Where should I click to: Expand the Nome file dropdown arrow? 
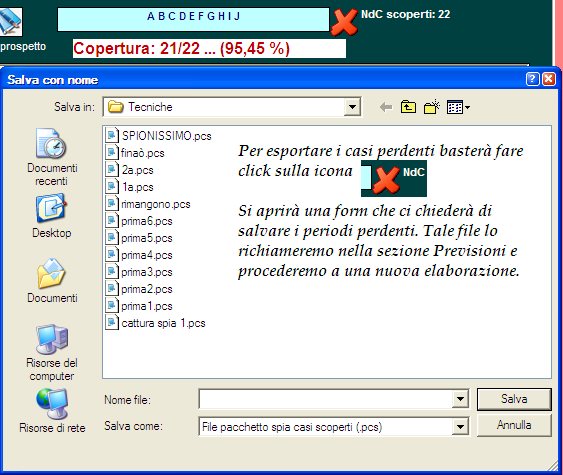click(460, 399)
